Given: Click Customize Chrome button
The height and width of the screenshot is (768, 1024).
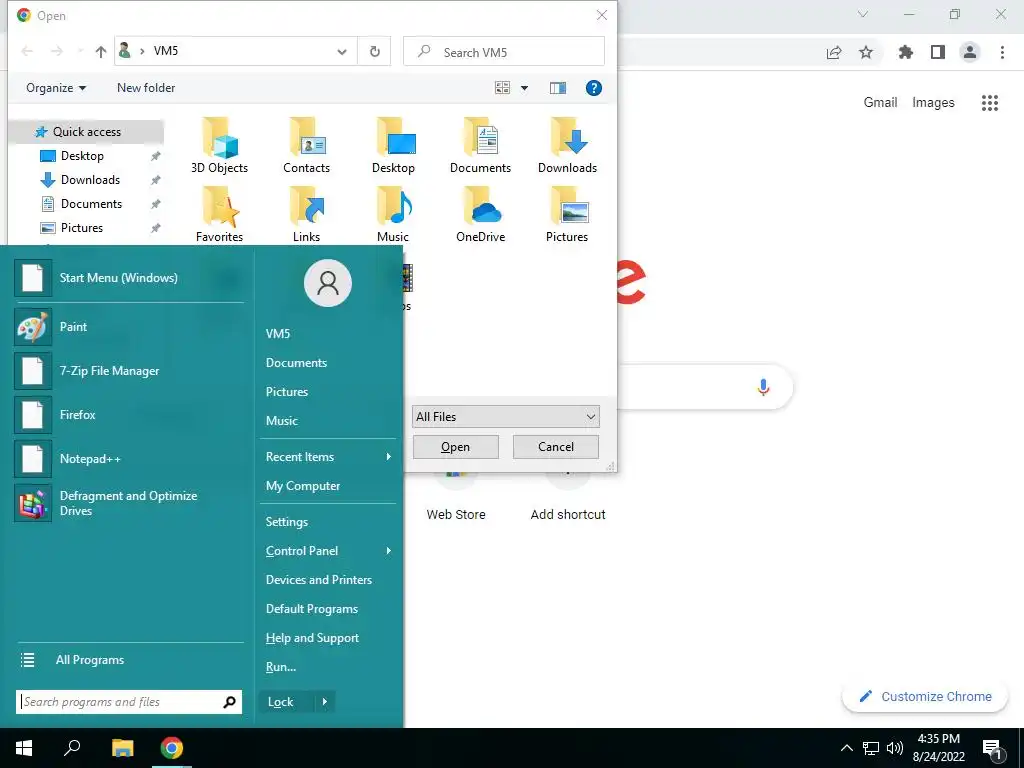Looking at the screenshot, I should [x=925, y=697].
